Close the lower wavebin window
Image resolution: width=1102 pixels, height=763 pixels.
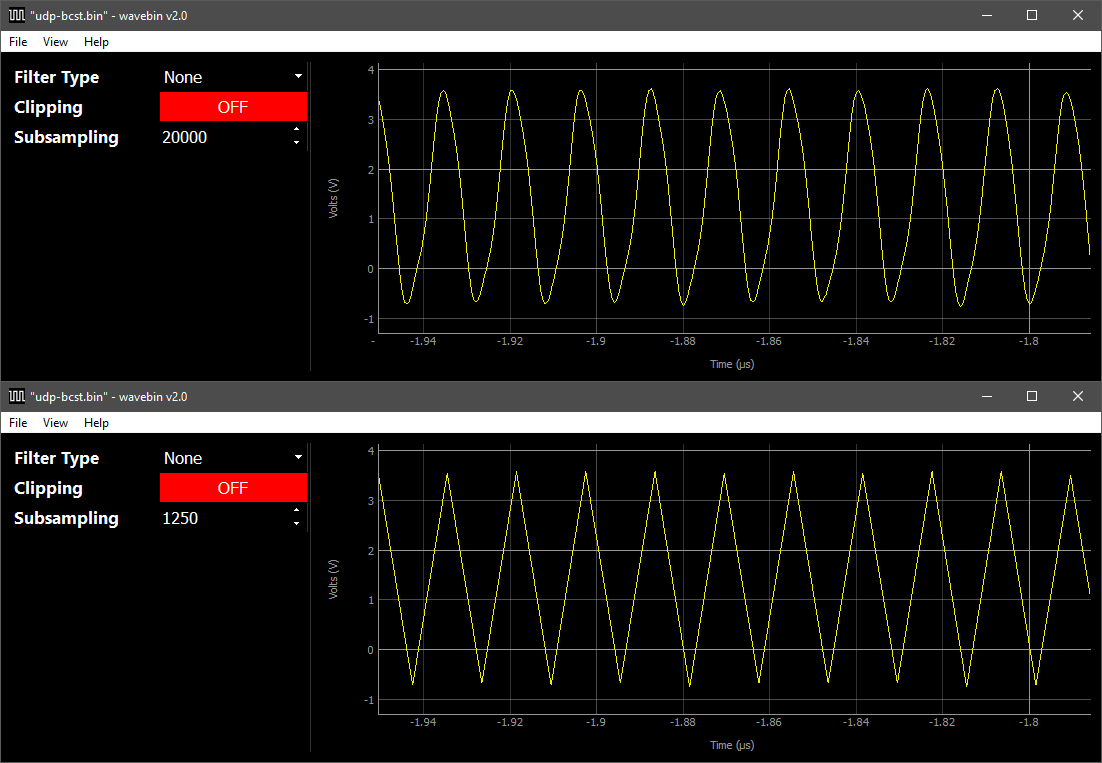(1078, 396)
